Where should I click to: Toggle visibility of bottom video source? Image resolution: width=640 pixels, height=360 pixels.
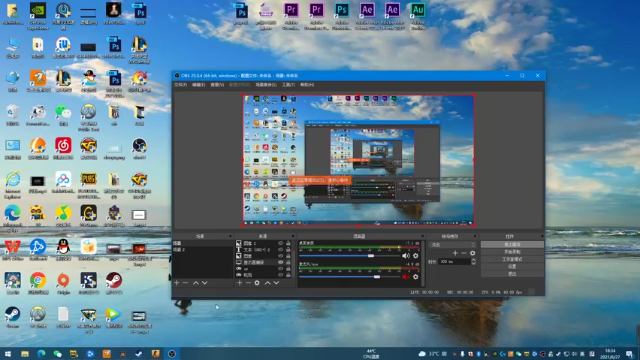pyautogui.click(x=280, y=275)
